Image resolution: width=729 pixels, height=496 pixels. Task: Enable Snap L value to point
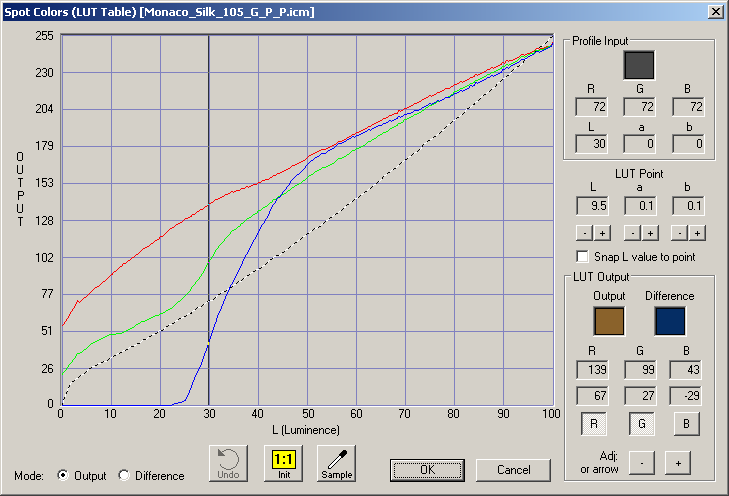[582, 257]
